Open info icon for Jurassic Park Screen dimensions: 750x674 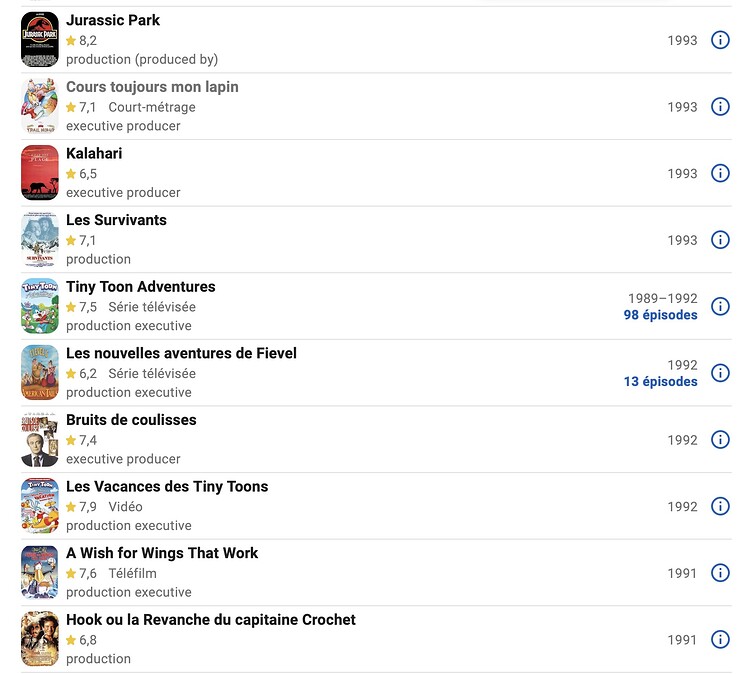point(720,40)
